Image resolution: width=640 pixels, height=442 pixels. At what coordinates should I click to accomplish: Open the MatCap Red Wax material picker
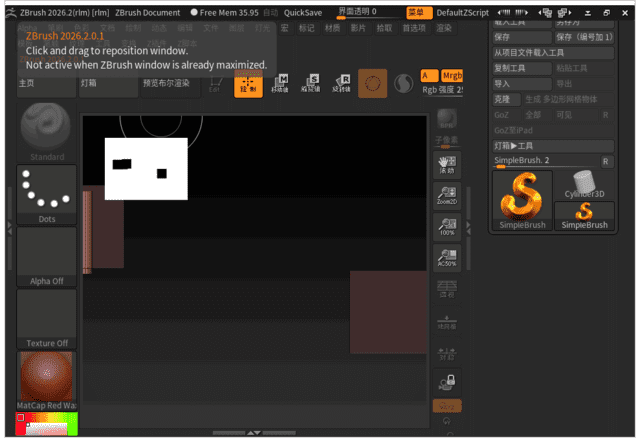tap(46, 378)
